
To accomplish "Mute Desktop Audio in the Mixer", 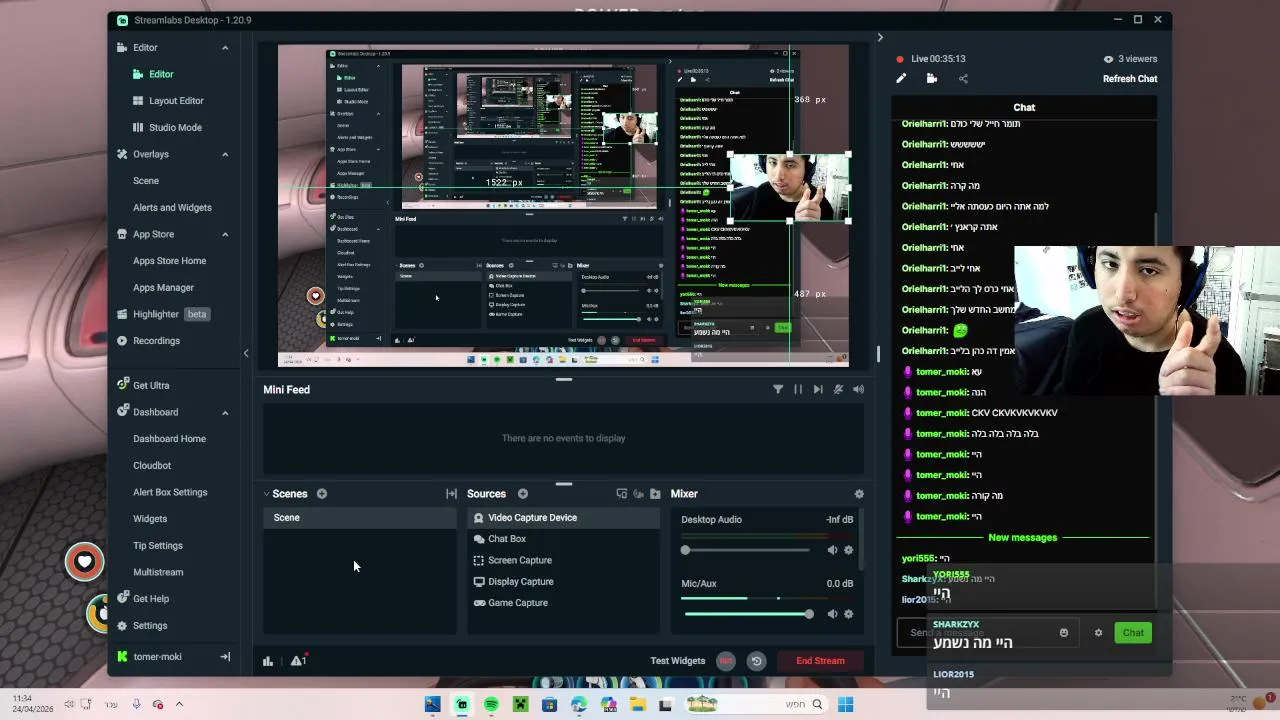I will pyautogui.click(x=832, y=550).
